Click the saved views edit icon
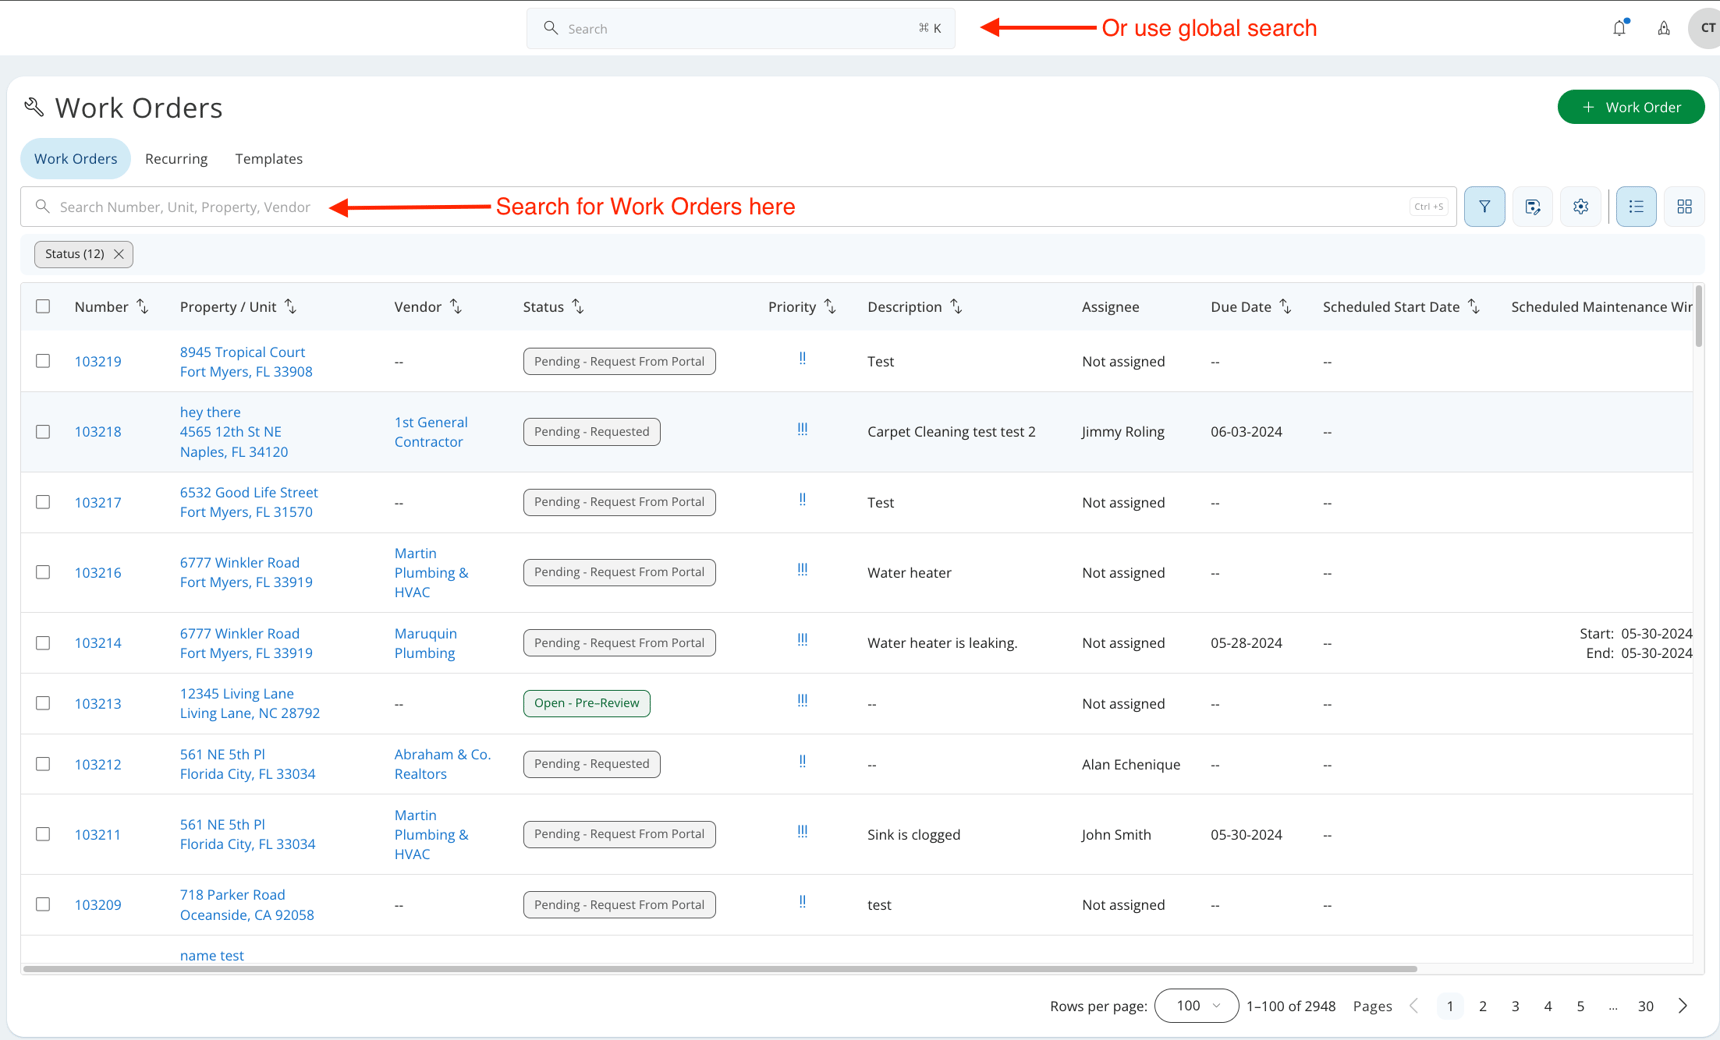Image resolution: width=1720 pixels, height=1040 pixels. click(1532, 206)
